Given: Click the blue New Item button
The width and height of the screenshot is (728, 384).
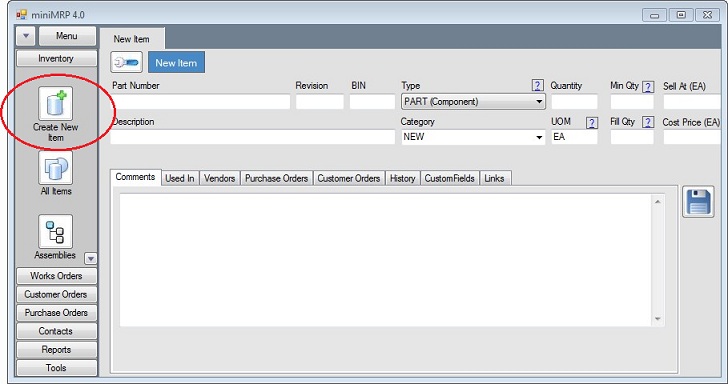Looking at the screenshot, I should click(x=176, y=63).
